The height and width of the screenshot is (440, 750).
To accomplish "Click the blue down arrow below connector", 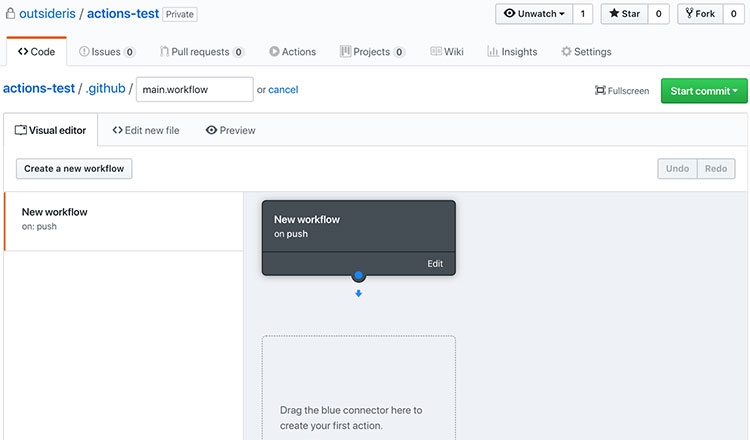I will point(358,293).
